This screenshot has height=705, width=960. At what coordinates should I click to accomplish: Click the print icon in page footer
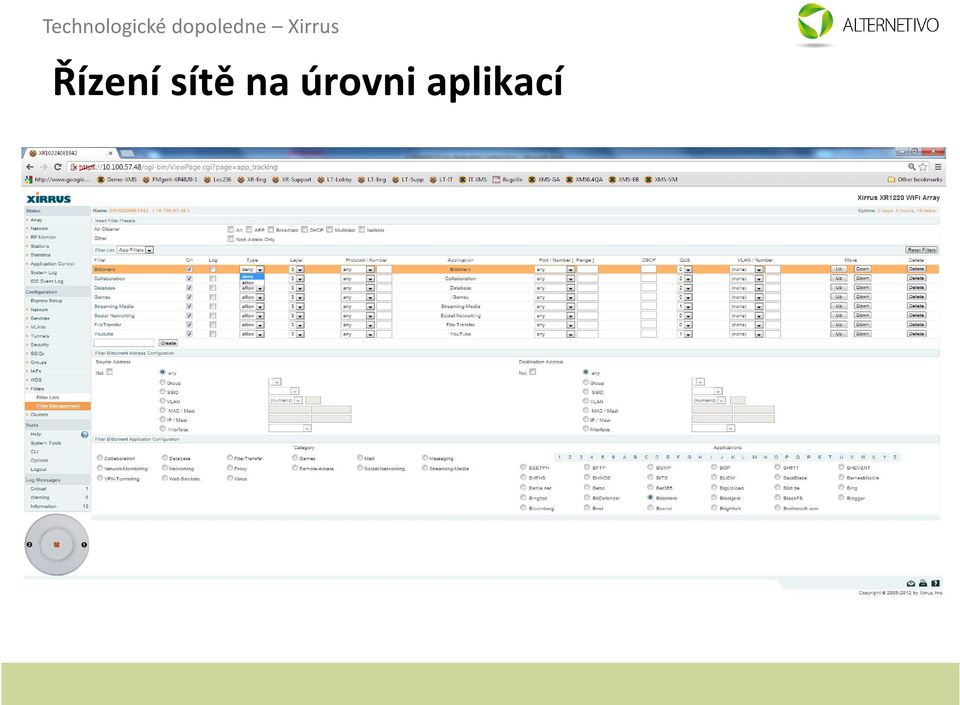point(923,584)
